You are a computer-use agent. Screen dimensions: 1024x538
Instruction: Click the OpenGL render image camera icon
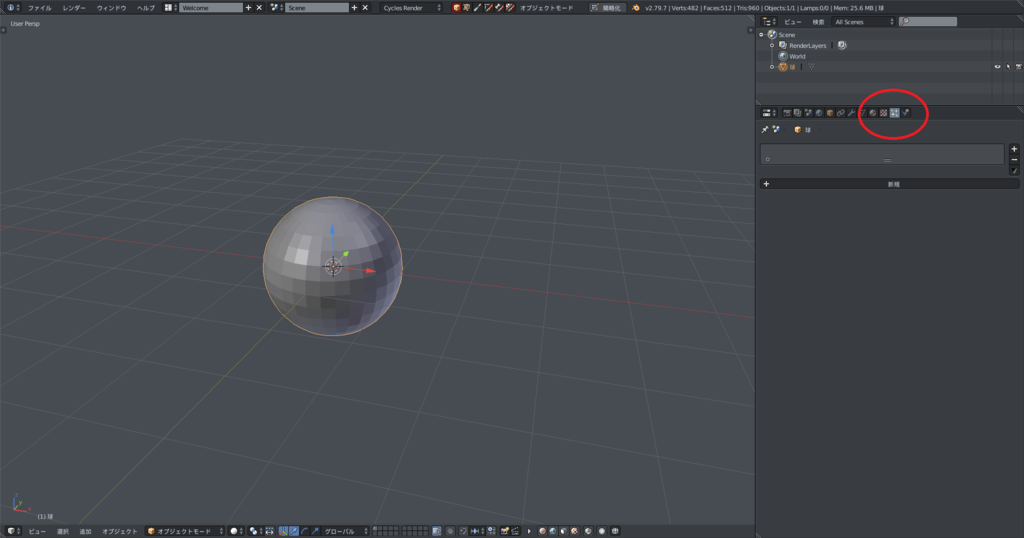coord(504,531)
